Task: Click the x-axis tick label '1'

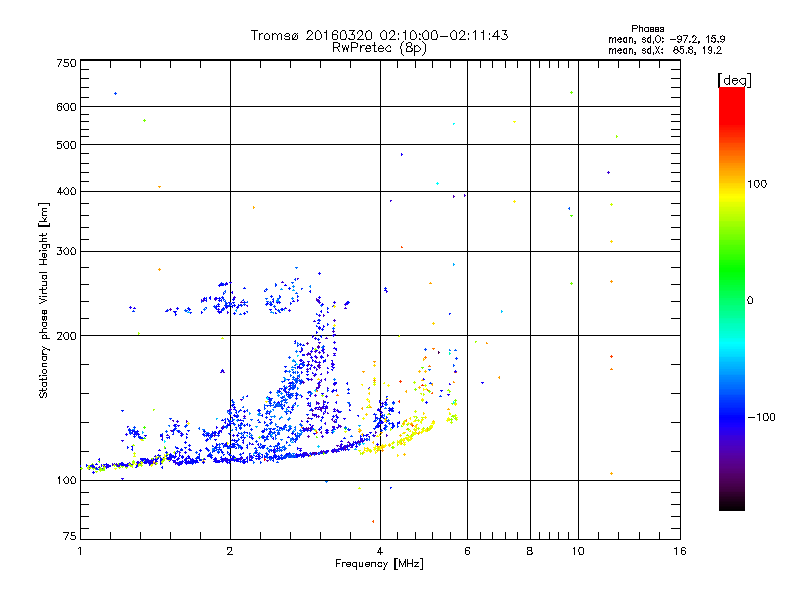Action: (80, 551)
